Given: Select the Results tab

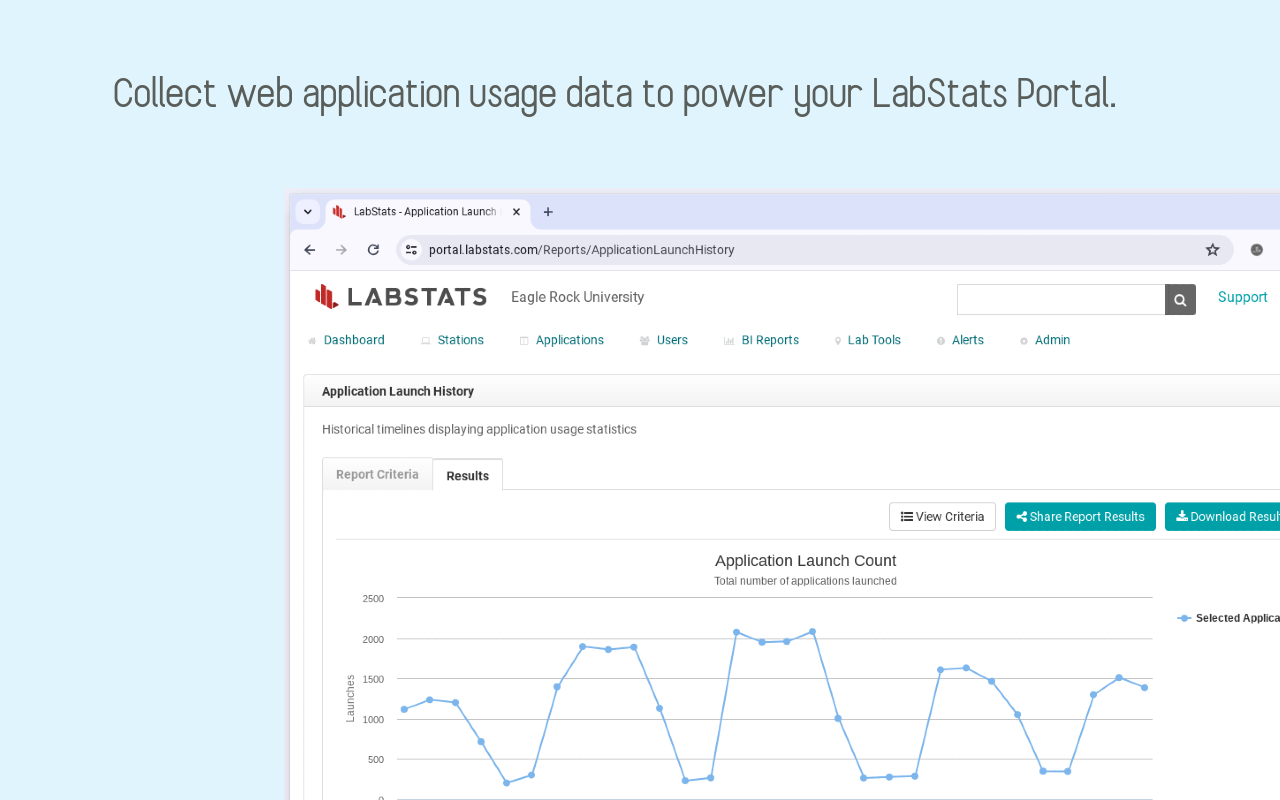Looking at the screenshot, I should click(467, 474).
